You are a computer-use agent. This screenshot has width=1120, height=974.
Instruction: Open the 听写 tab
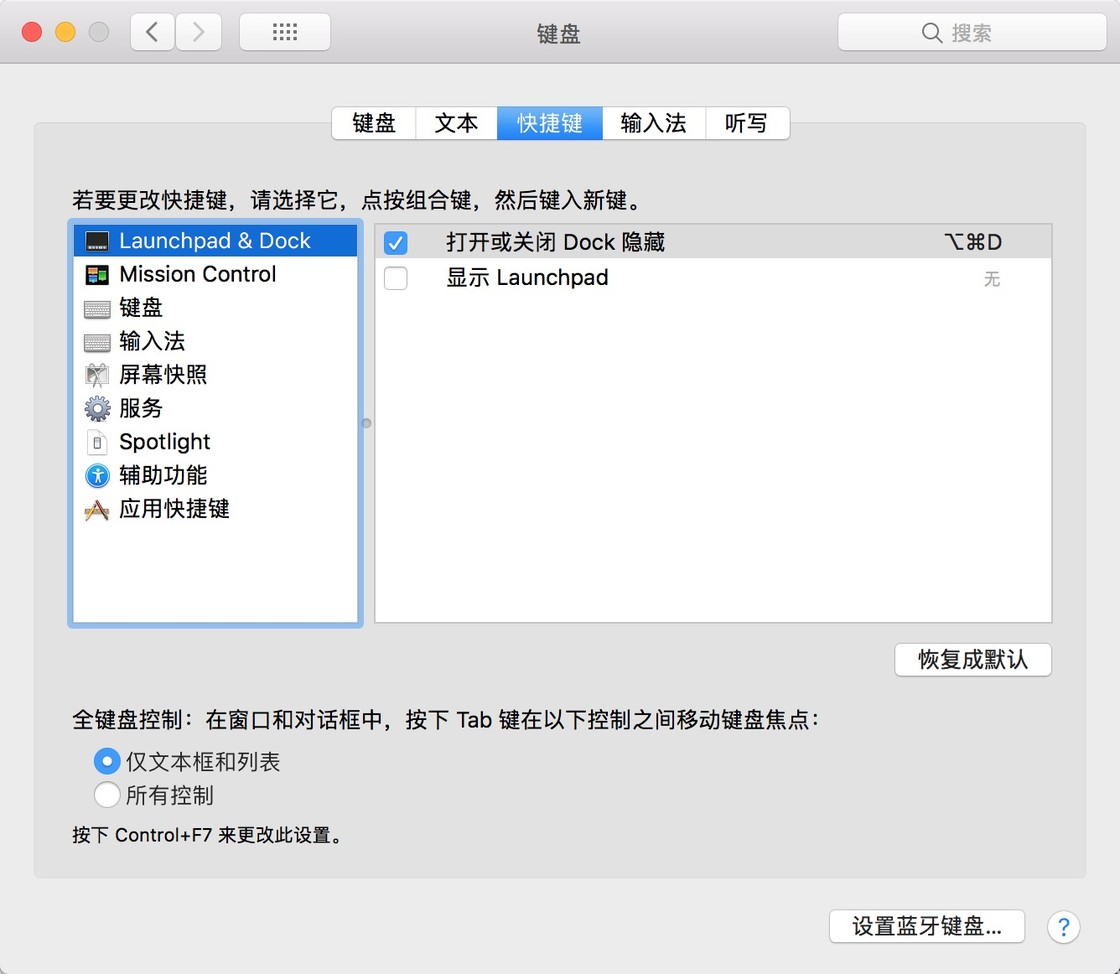pos(747,123)
